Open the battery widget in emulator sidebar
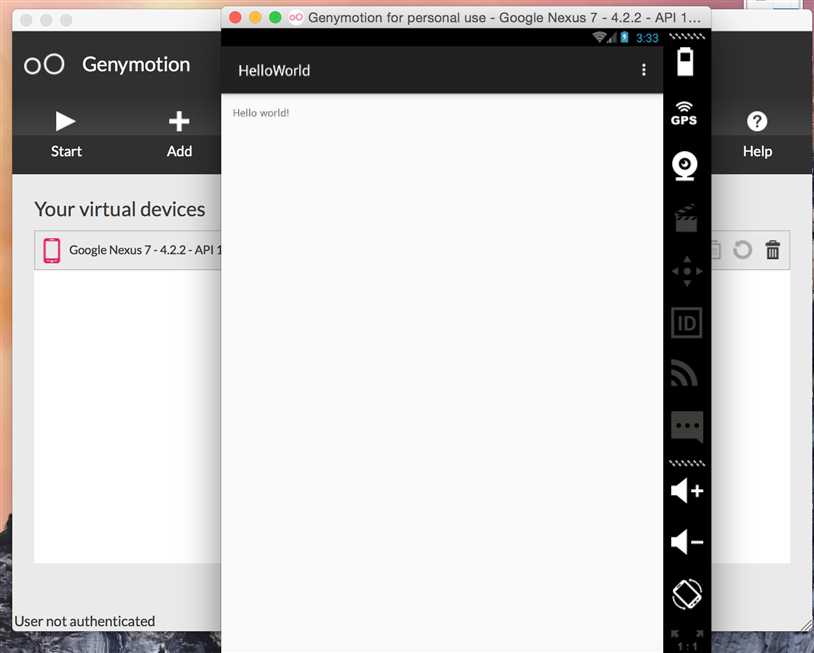The image size is (814, 653). point(685,62)
